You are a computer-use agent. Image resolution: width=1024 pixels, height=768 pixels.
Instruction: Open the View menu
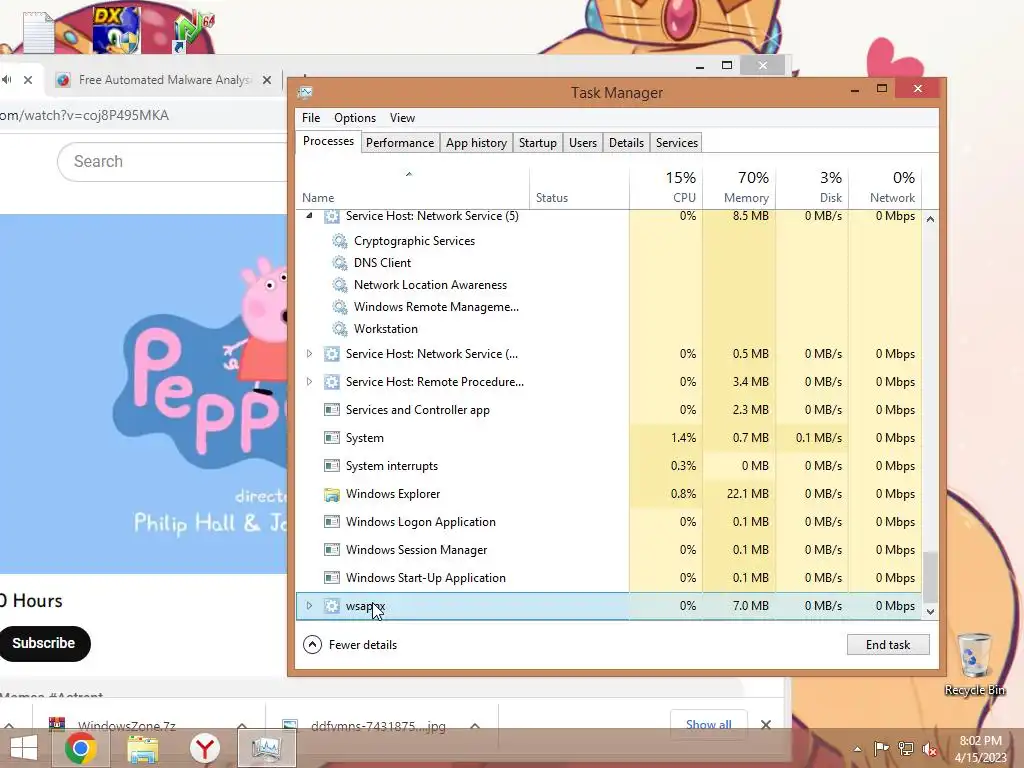click(x=402, y=118)
